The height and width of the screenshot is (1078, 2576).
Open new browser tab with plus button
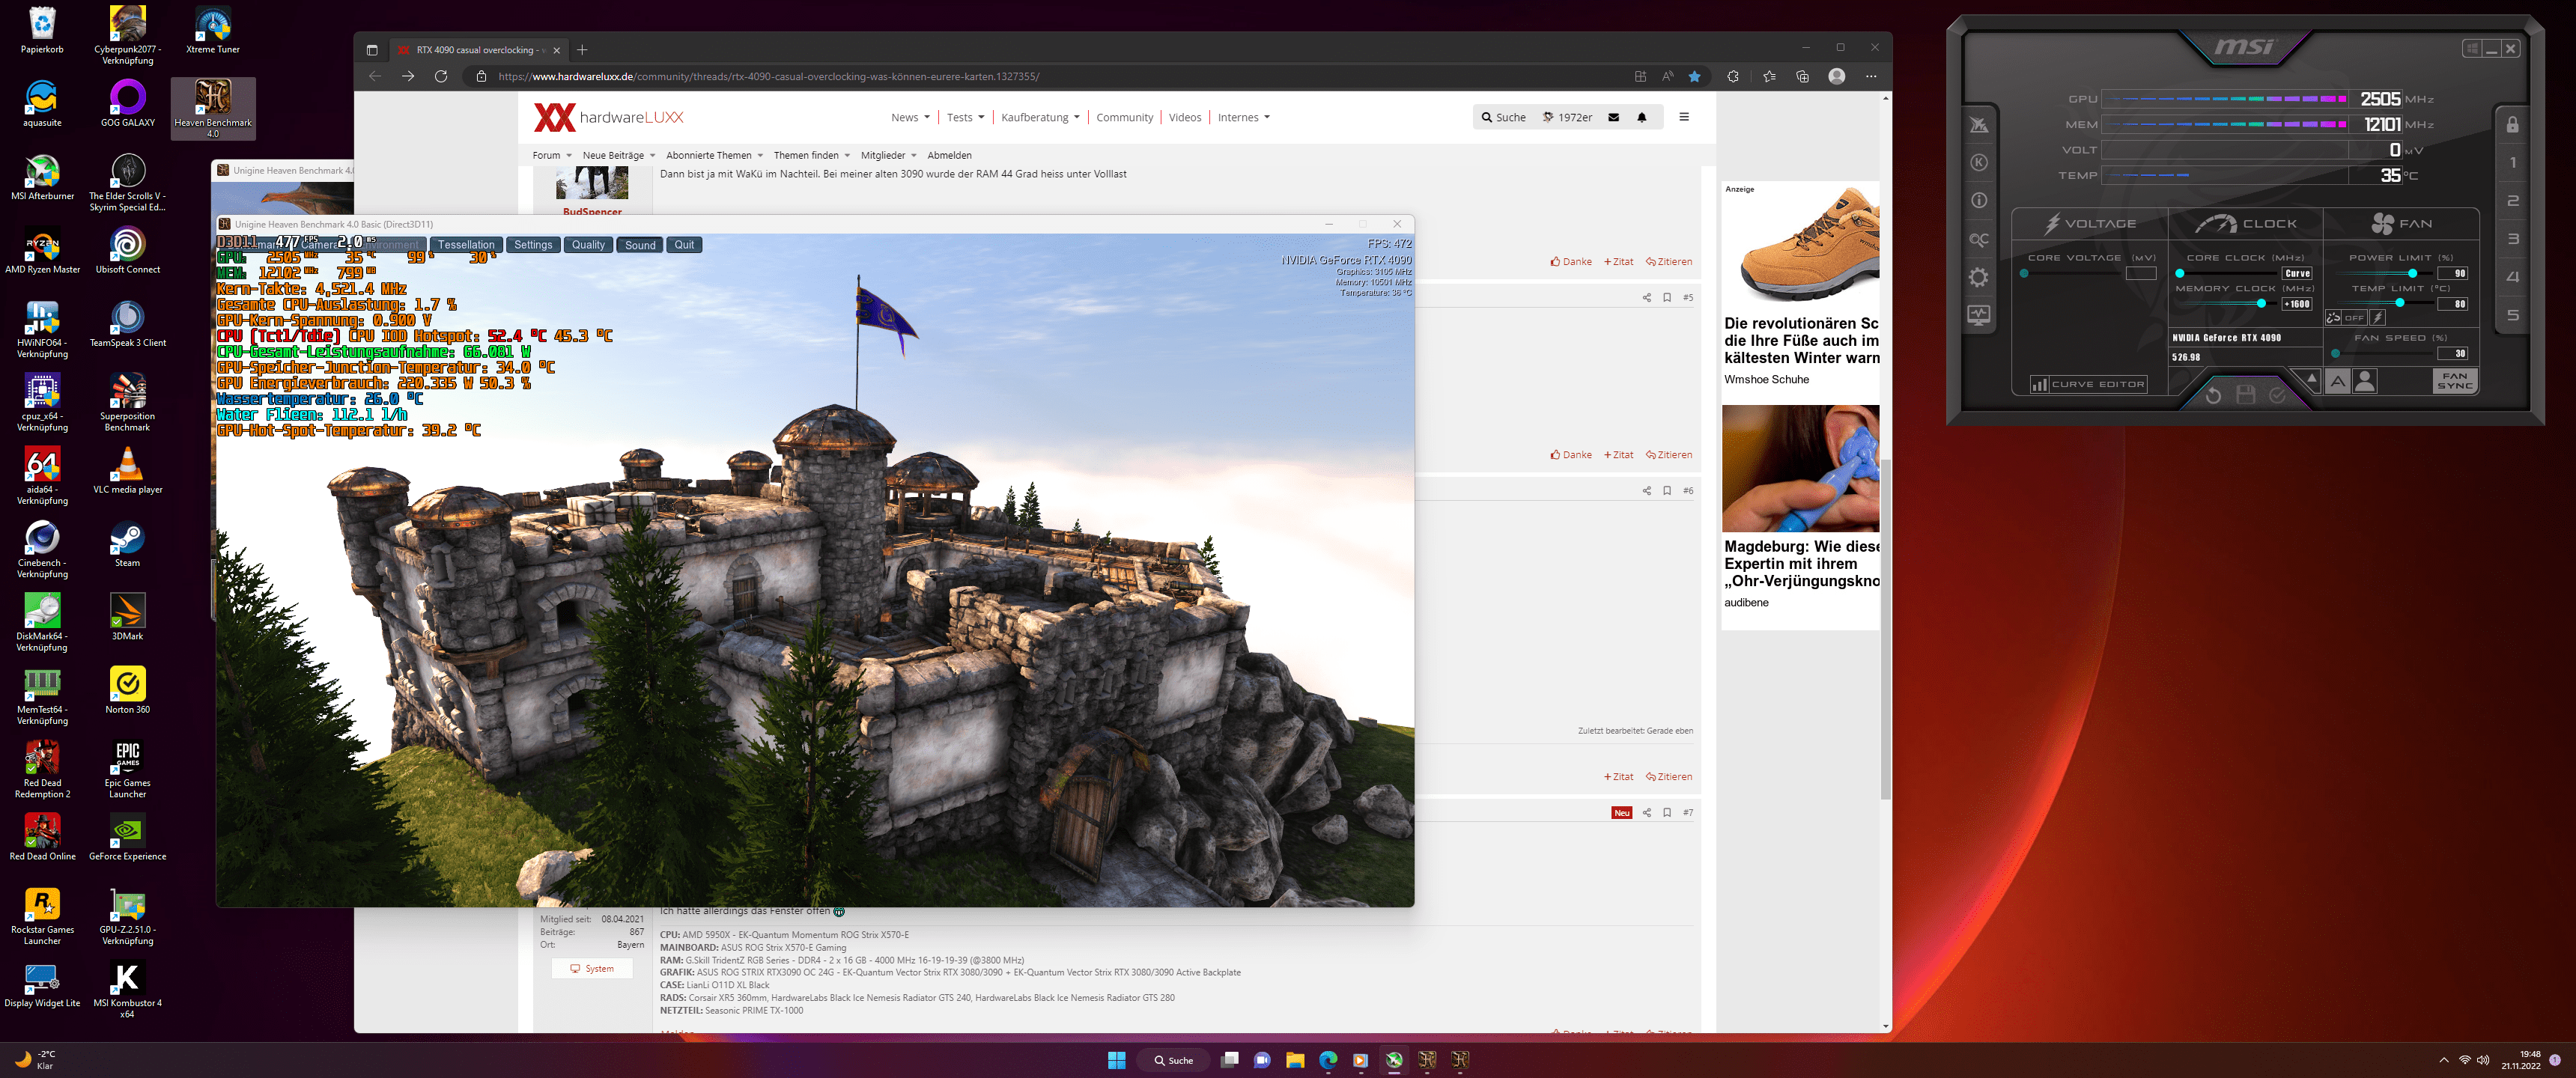pos(582,50)
